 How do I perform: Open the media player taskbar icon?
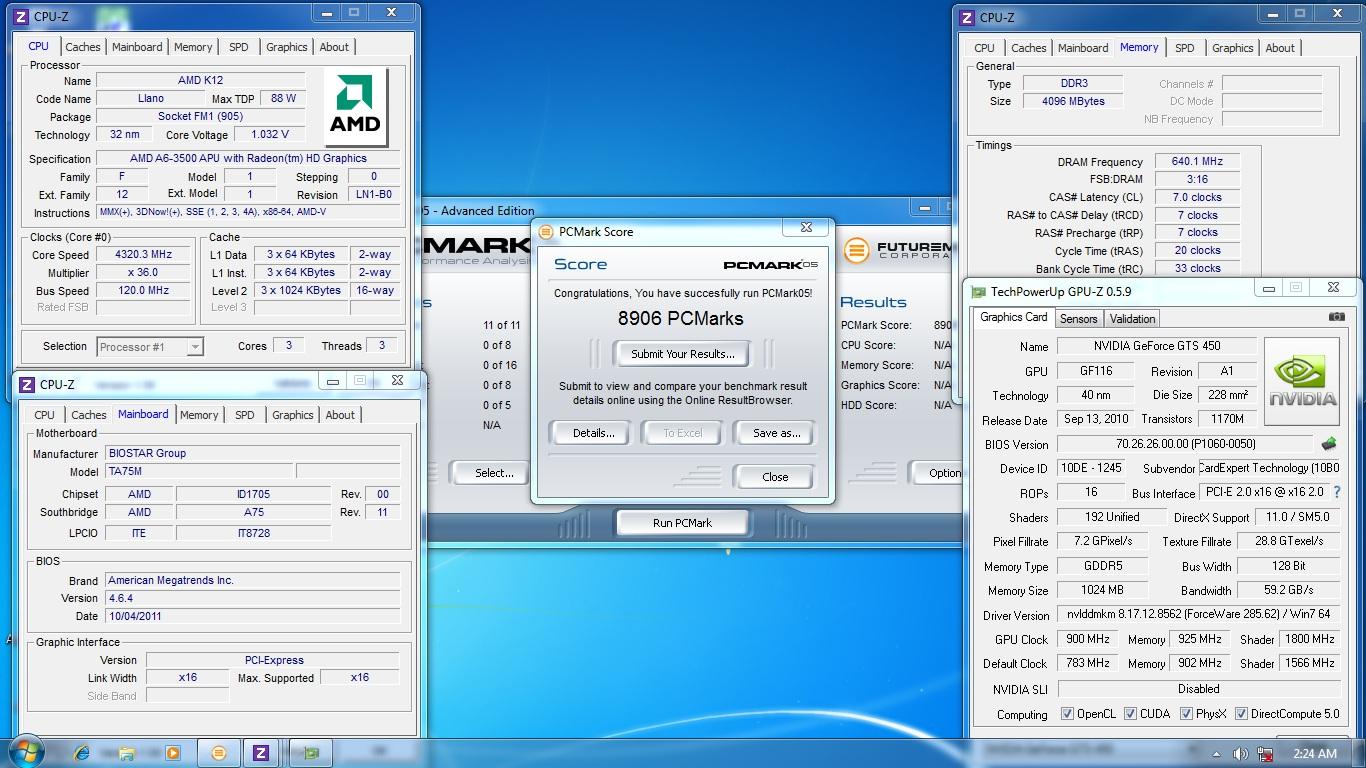(x=172, y=753)
